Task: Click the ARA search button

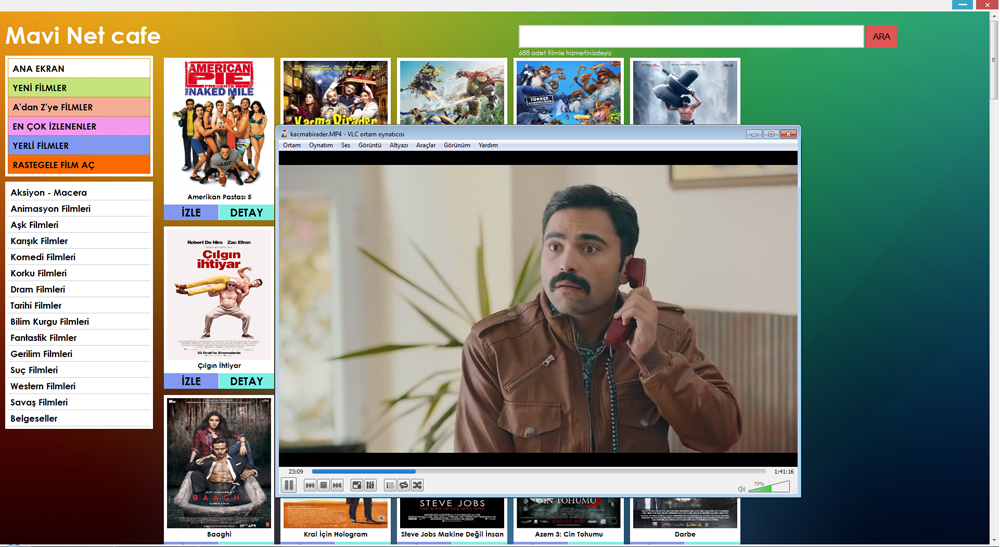Action: point(881,36)
